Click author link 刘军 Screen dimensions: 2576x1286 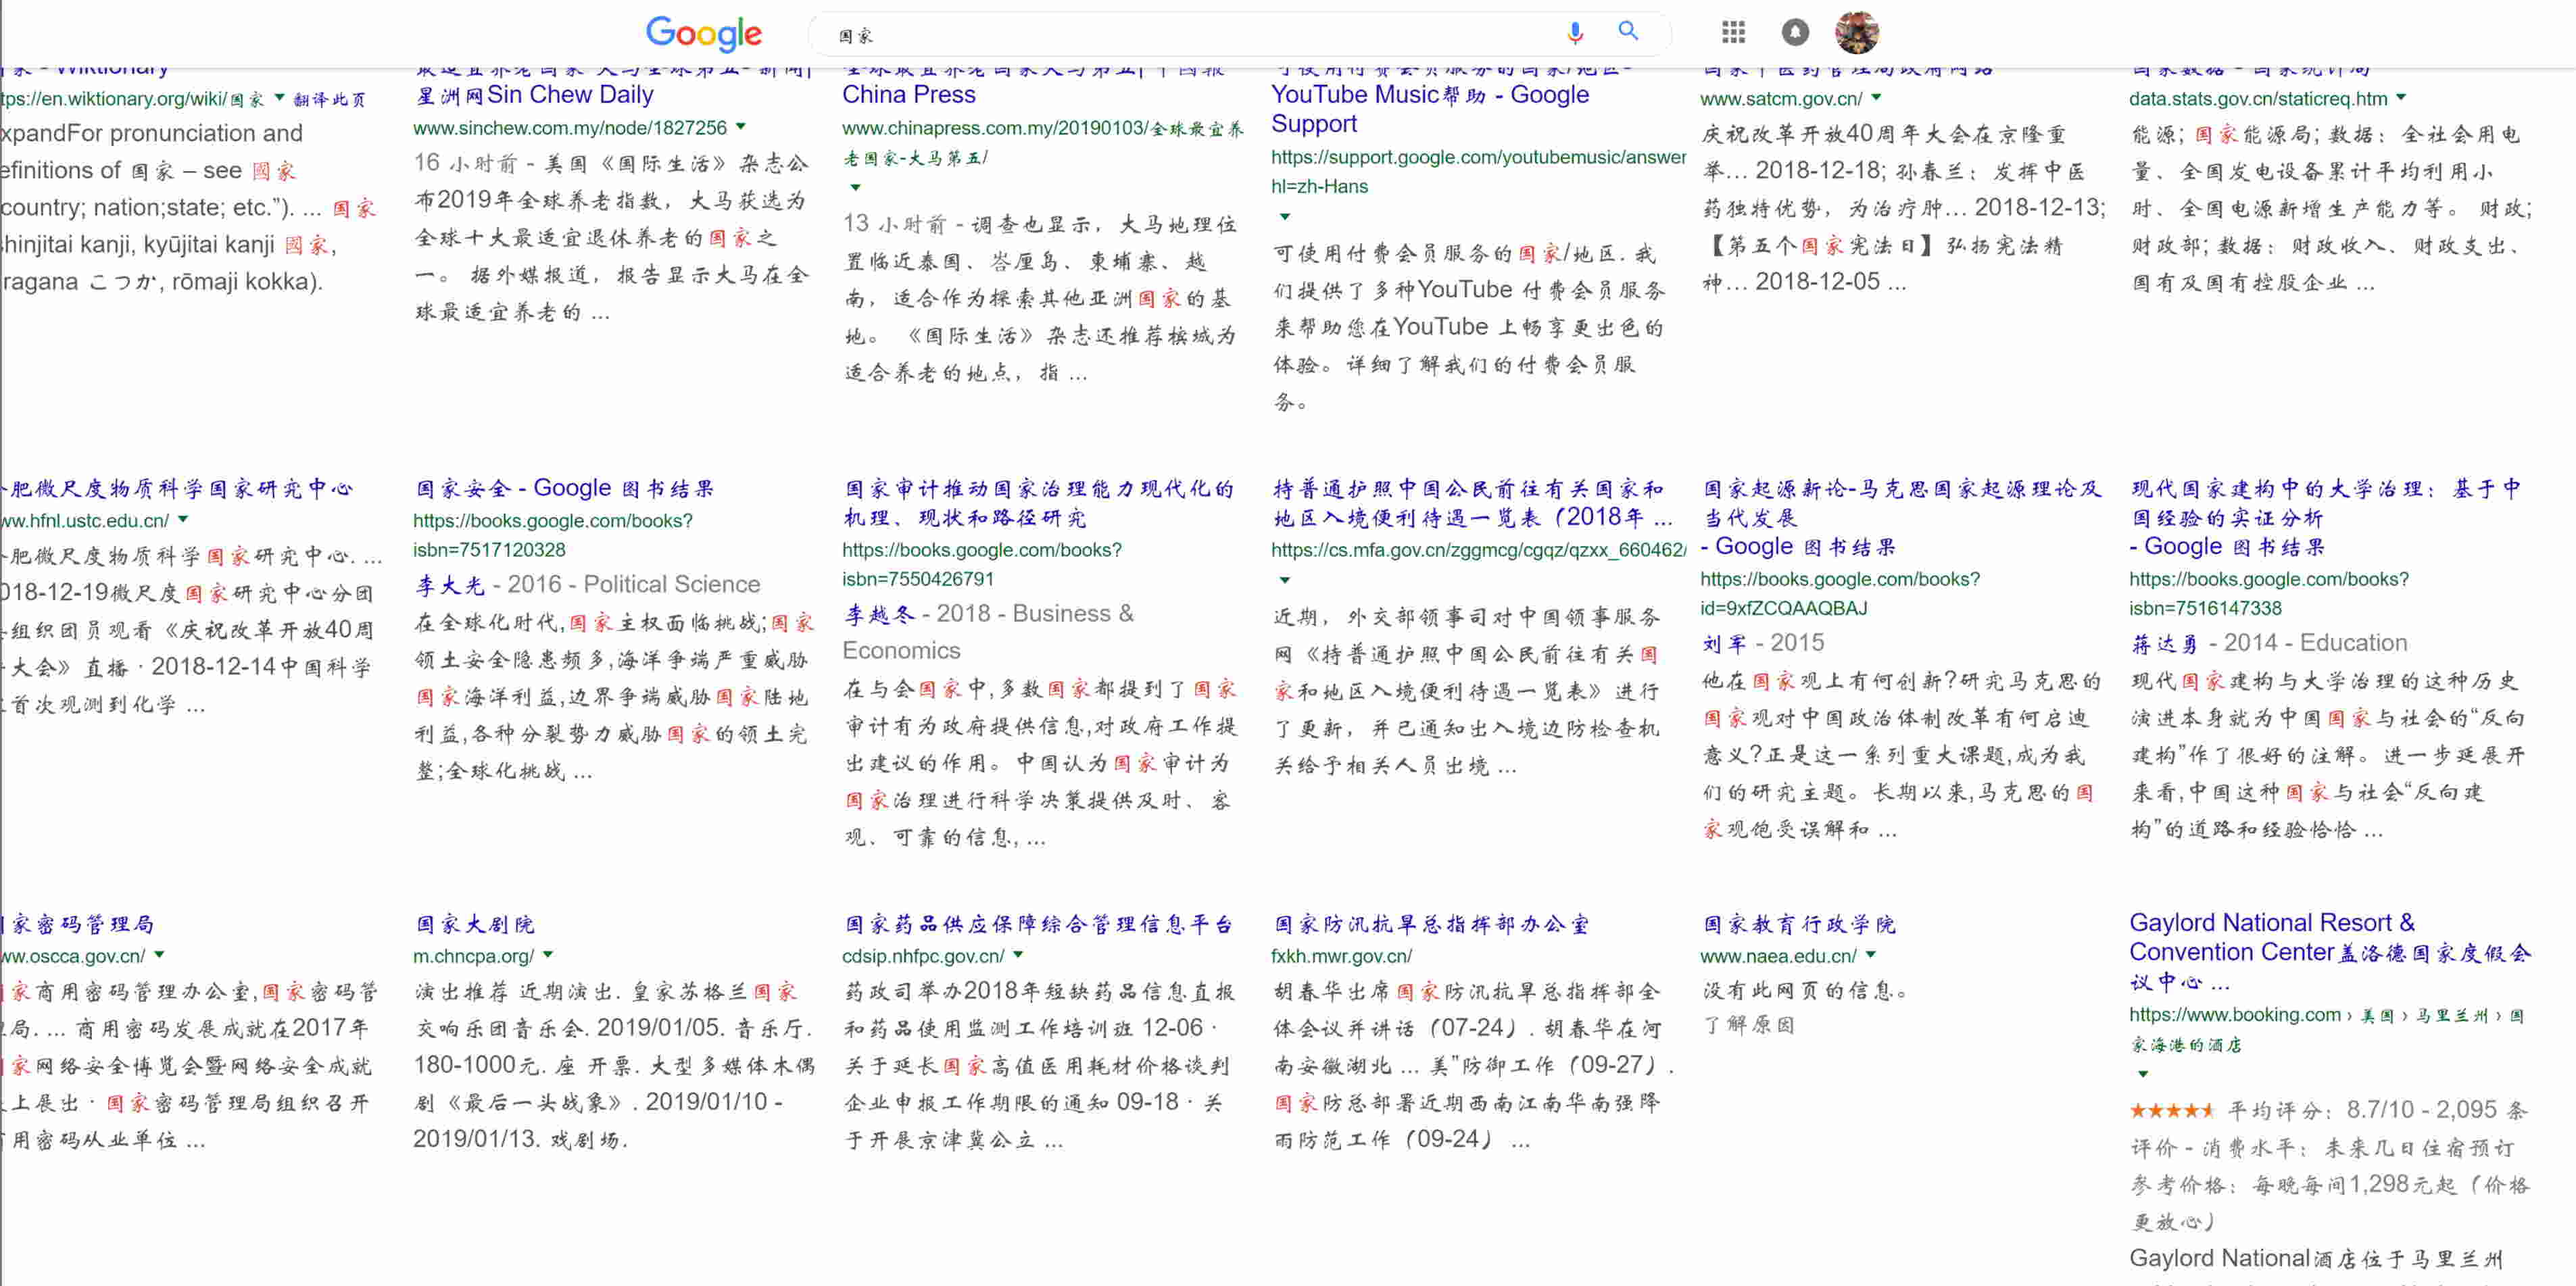pos(1724,643)
